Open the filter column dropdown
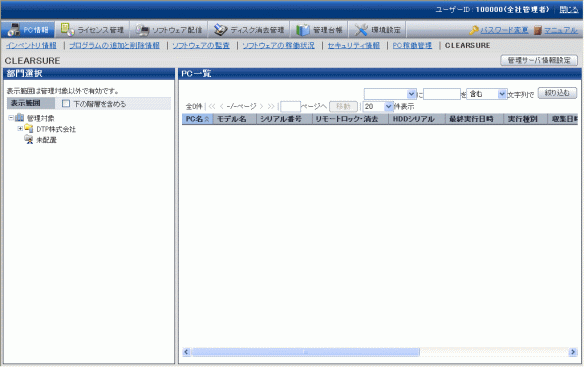This screenshot has height=367, width=584. pos(390,94)
